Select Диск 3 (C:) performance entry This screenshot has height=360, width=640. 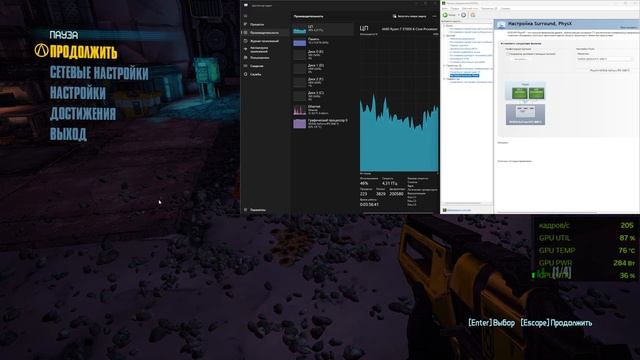point(323,96)
